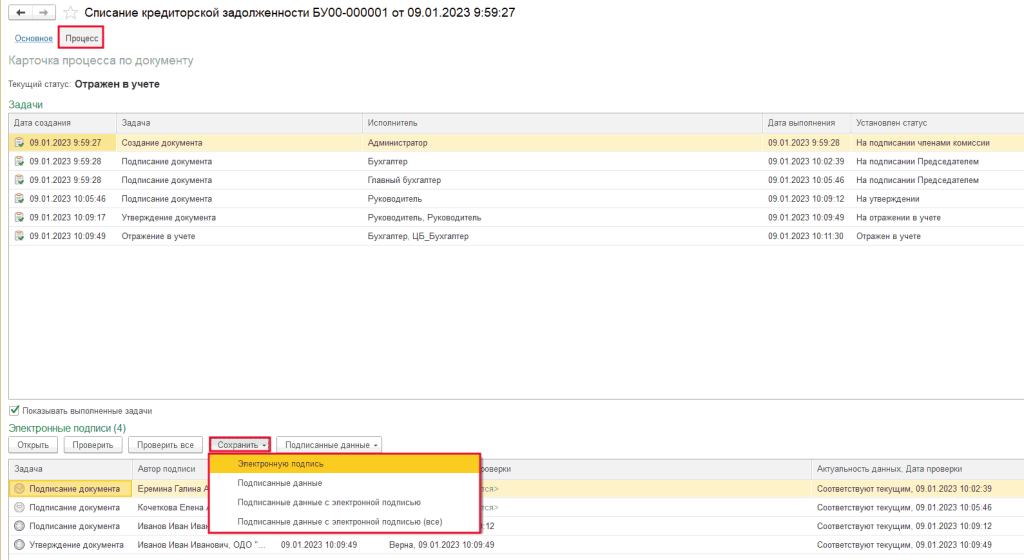Select signer Кочеткова Елена cell
The image size is (1024, 560).
click(172, 507)
